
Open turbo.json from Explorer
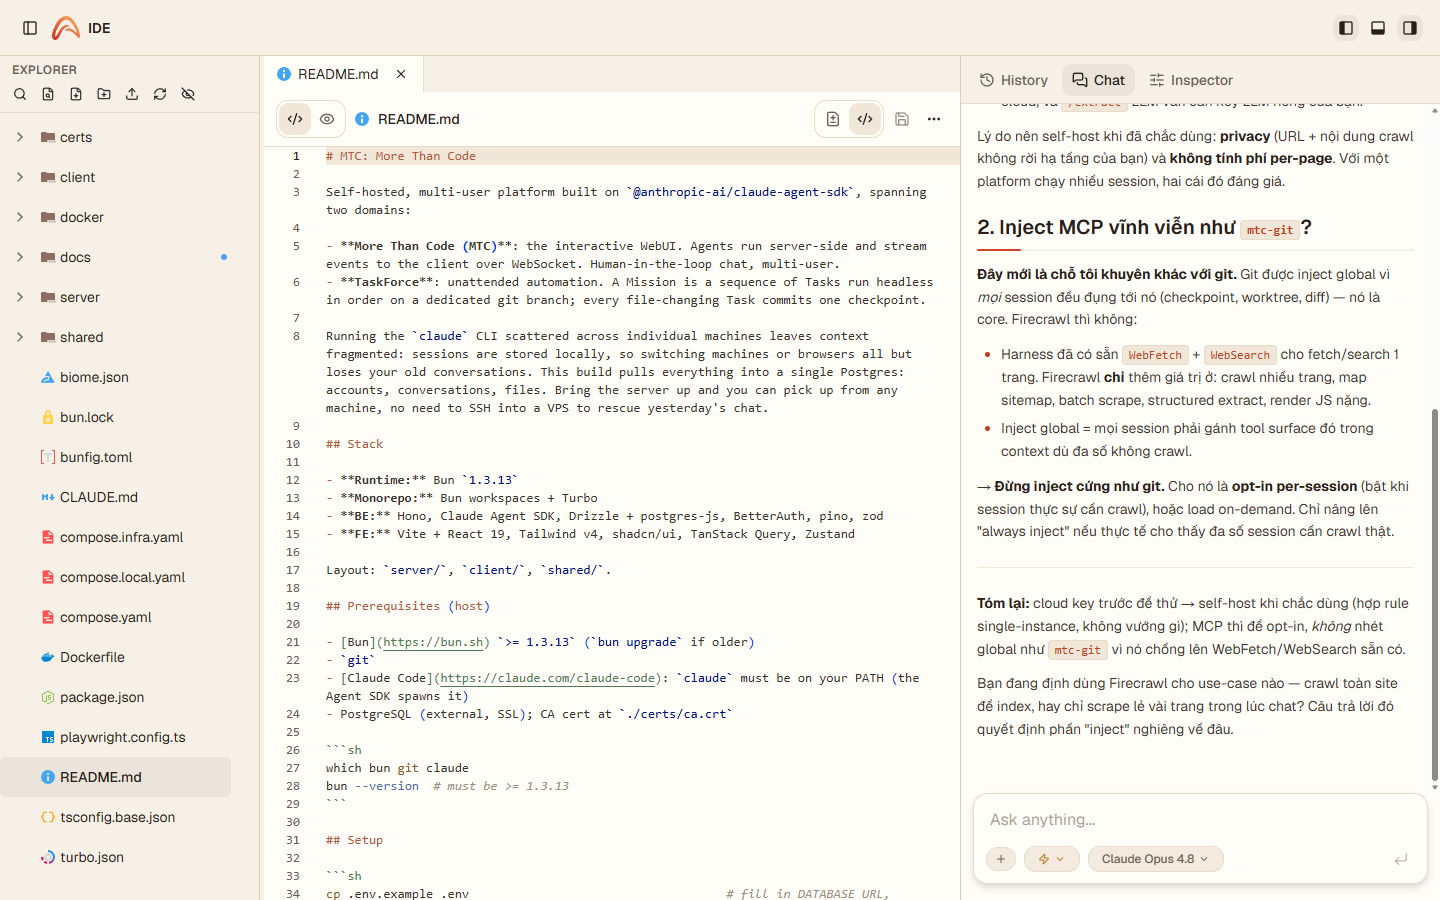pyautogui.click(x=115, y=857)
